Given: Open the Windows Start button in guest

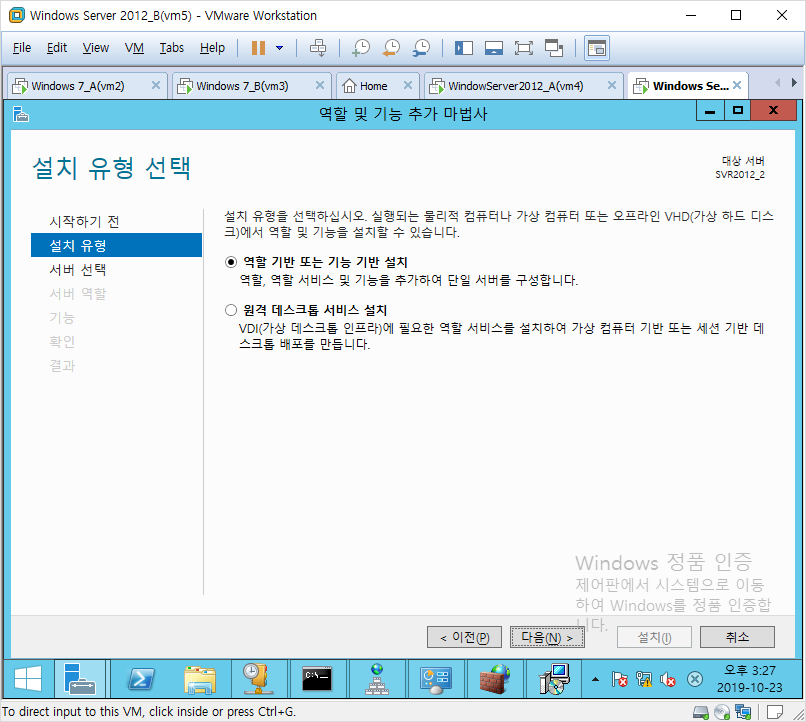Looking at the screenshot, I should [x=28, y=679].
